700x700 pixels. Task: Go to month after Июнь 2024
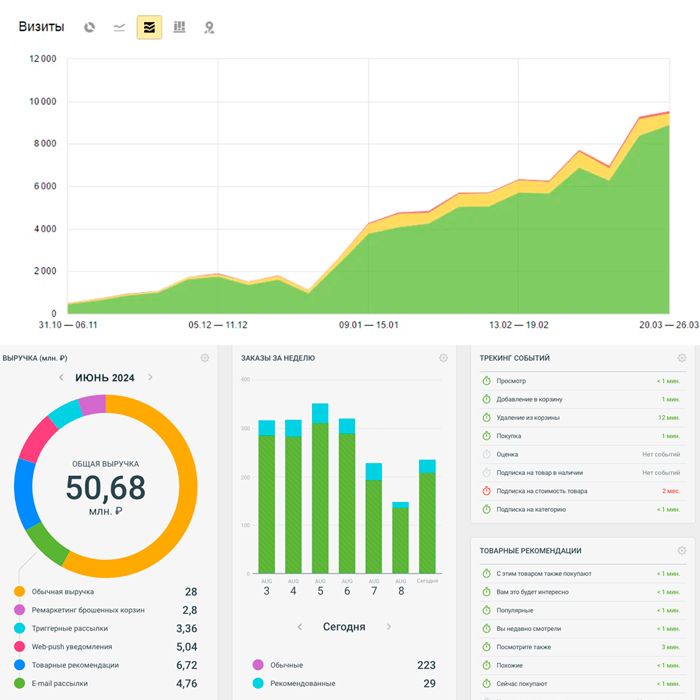tap(150, 378)
